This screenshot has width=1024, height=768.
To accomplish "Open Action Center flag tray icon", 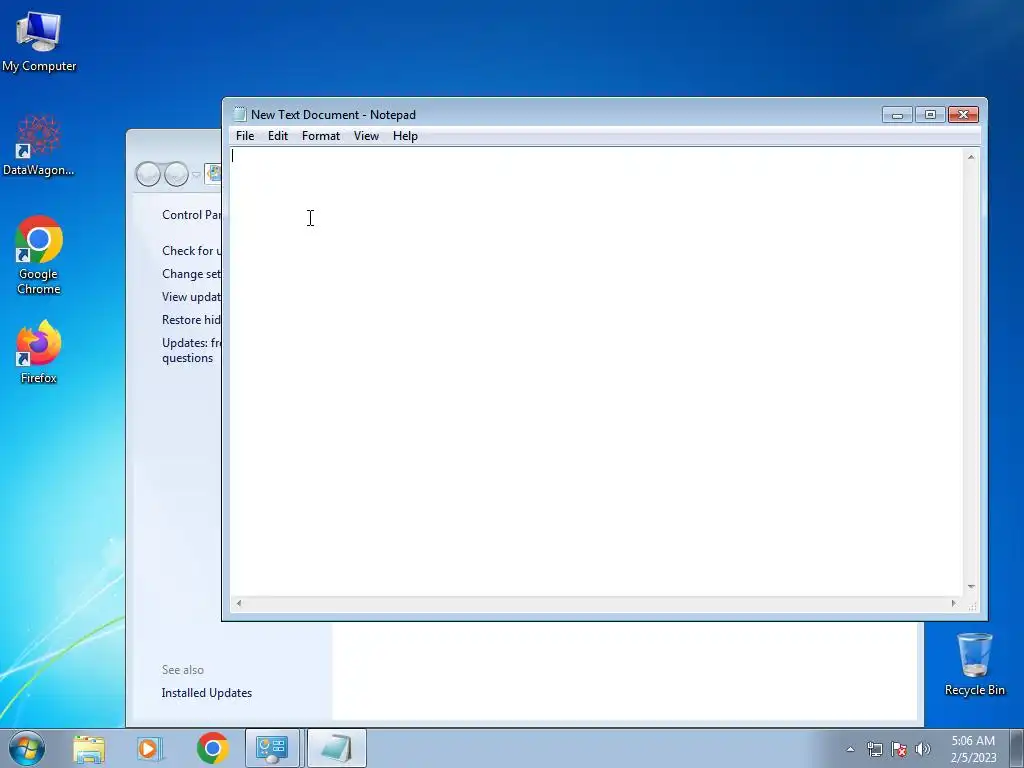I will [x=899, y=749].
